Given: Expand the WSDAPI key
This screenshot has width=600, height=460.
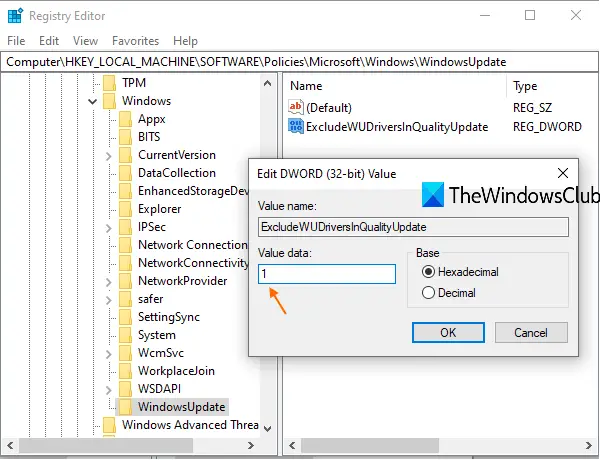Looking at the screenshot, I should [x=109, y=390].
